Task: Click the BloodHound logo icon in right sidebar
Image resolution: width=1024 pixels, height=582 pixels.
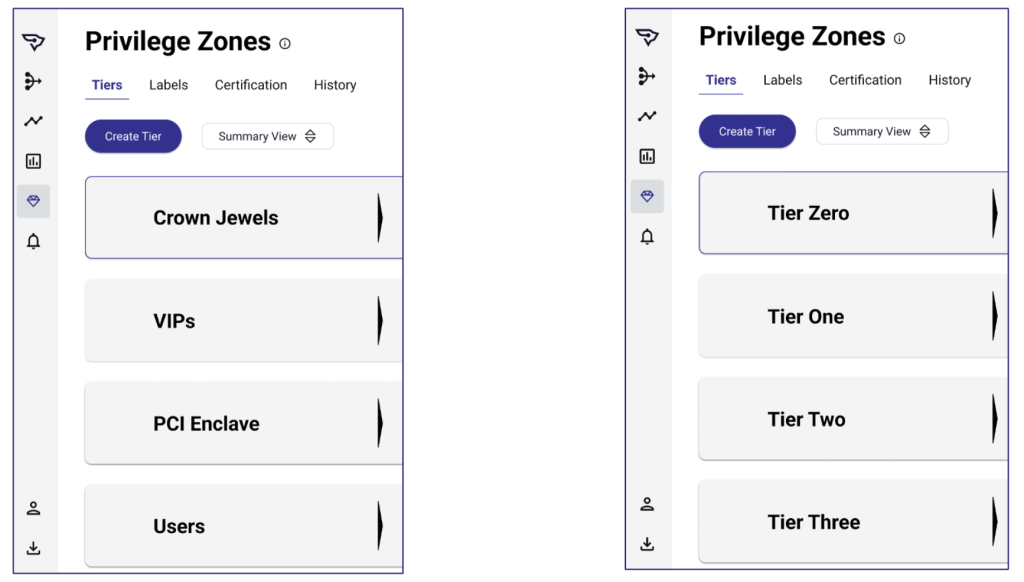Action: coord(647,37)
